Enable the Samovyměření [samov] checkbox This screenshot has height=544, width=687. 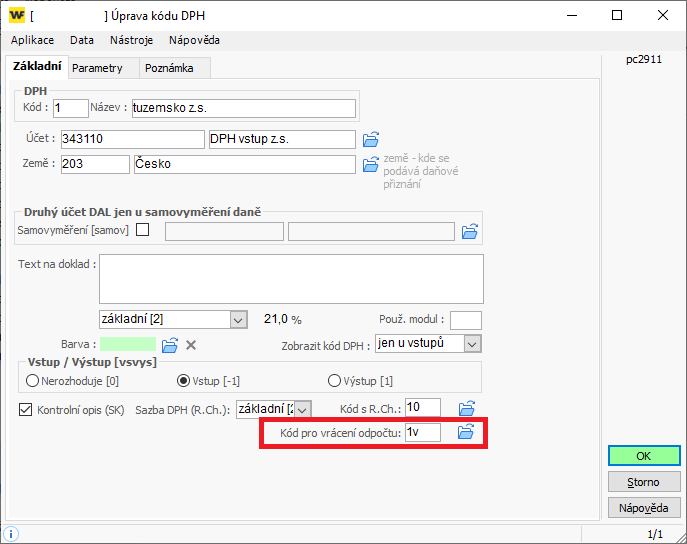tap(142, 231)
